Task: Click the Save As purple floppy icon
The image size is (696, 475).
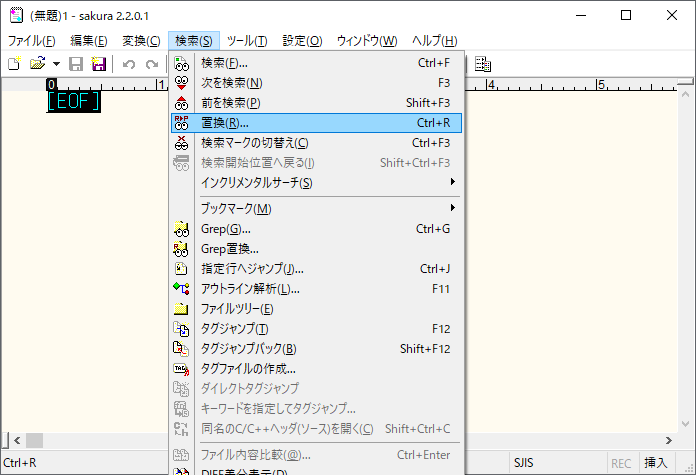Action: pos(99,64)
